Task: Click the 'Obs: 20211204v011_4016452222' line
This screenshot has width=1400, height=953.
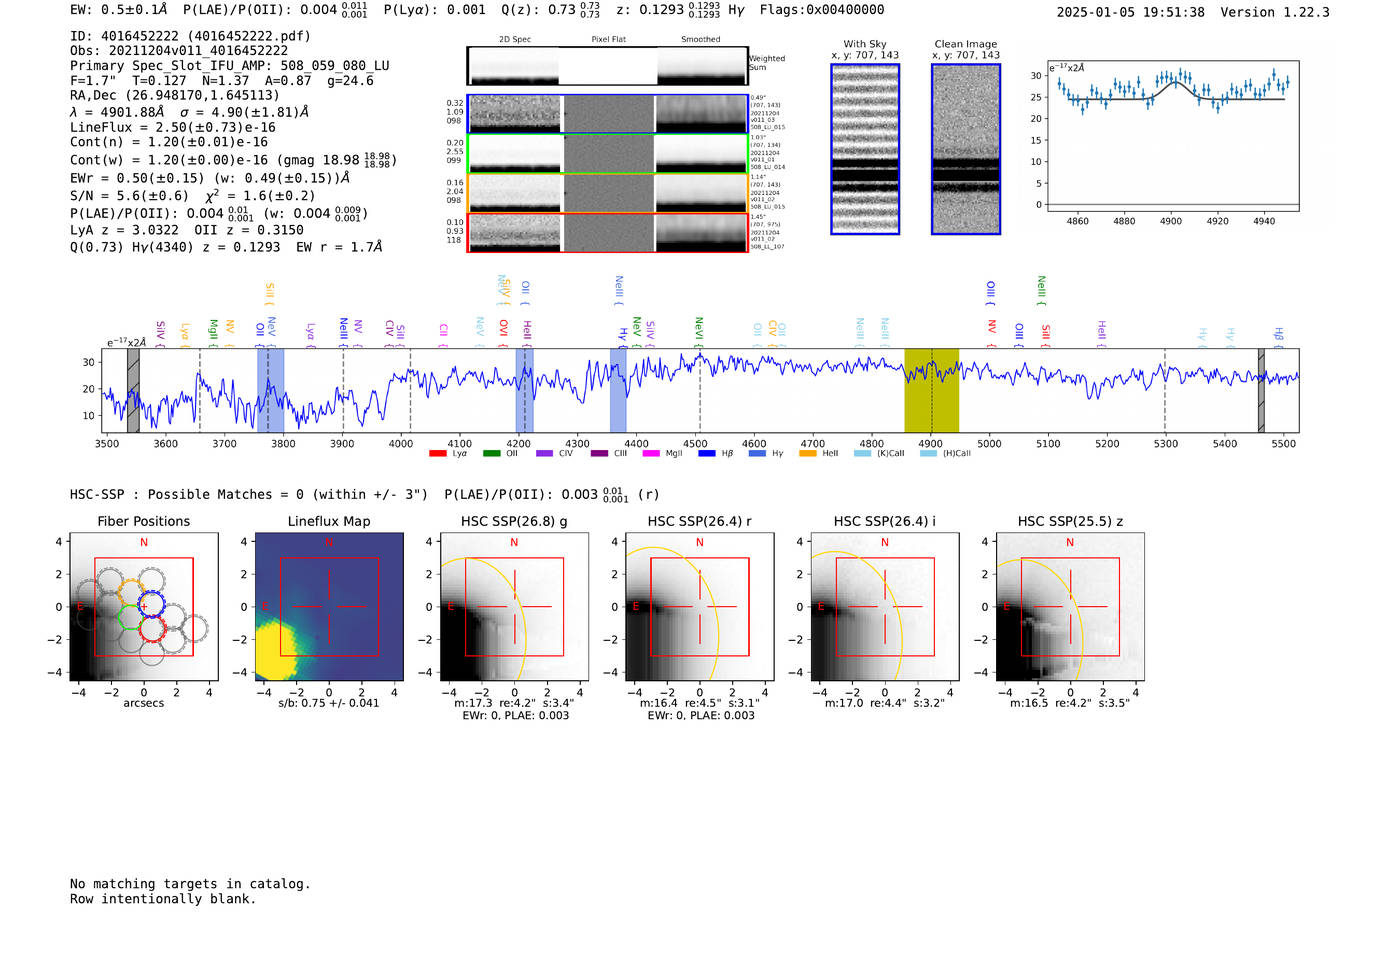Action: tap(179, 51)
